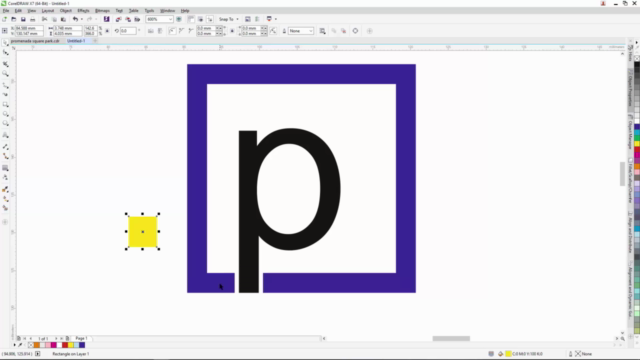Click the yellow fill indicator in status bar
Screen dimensions: 640x360
508,354
